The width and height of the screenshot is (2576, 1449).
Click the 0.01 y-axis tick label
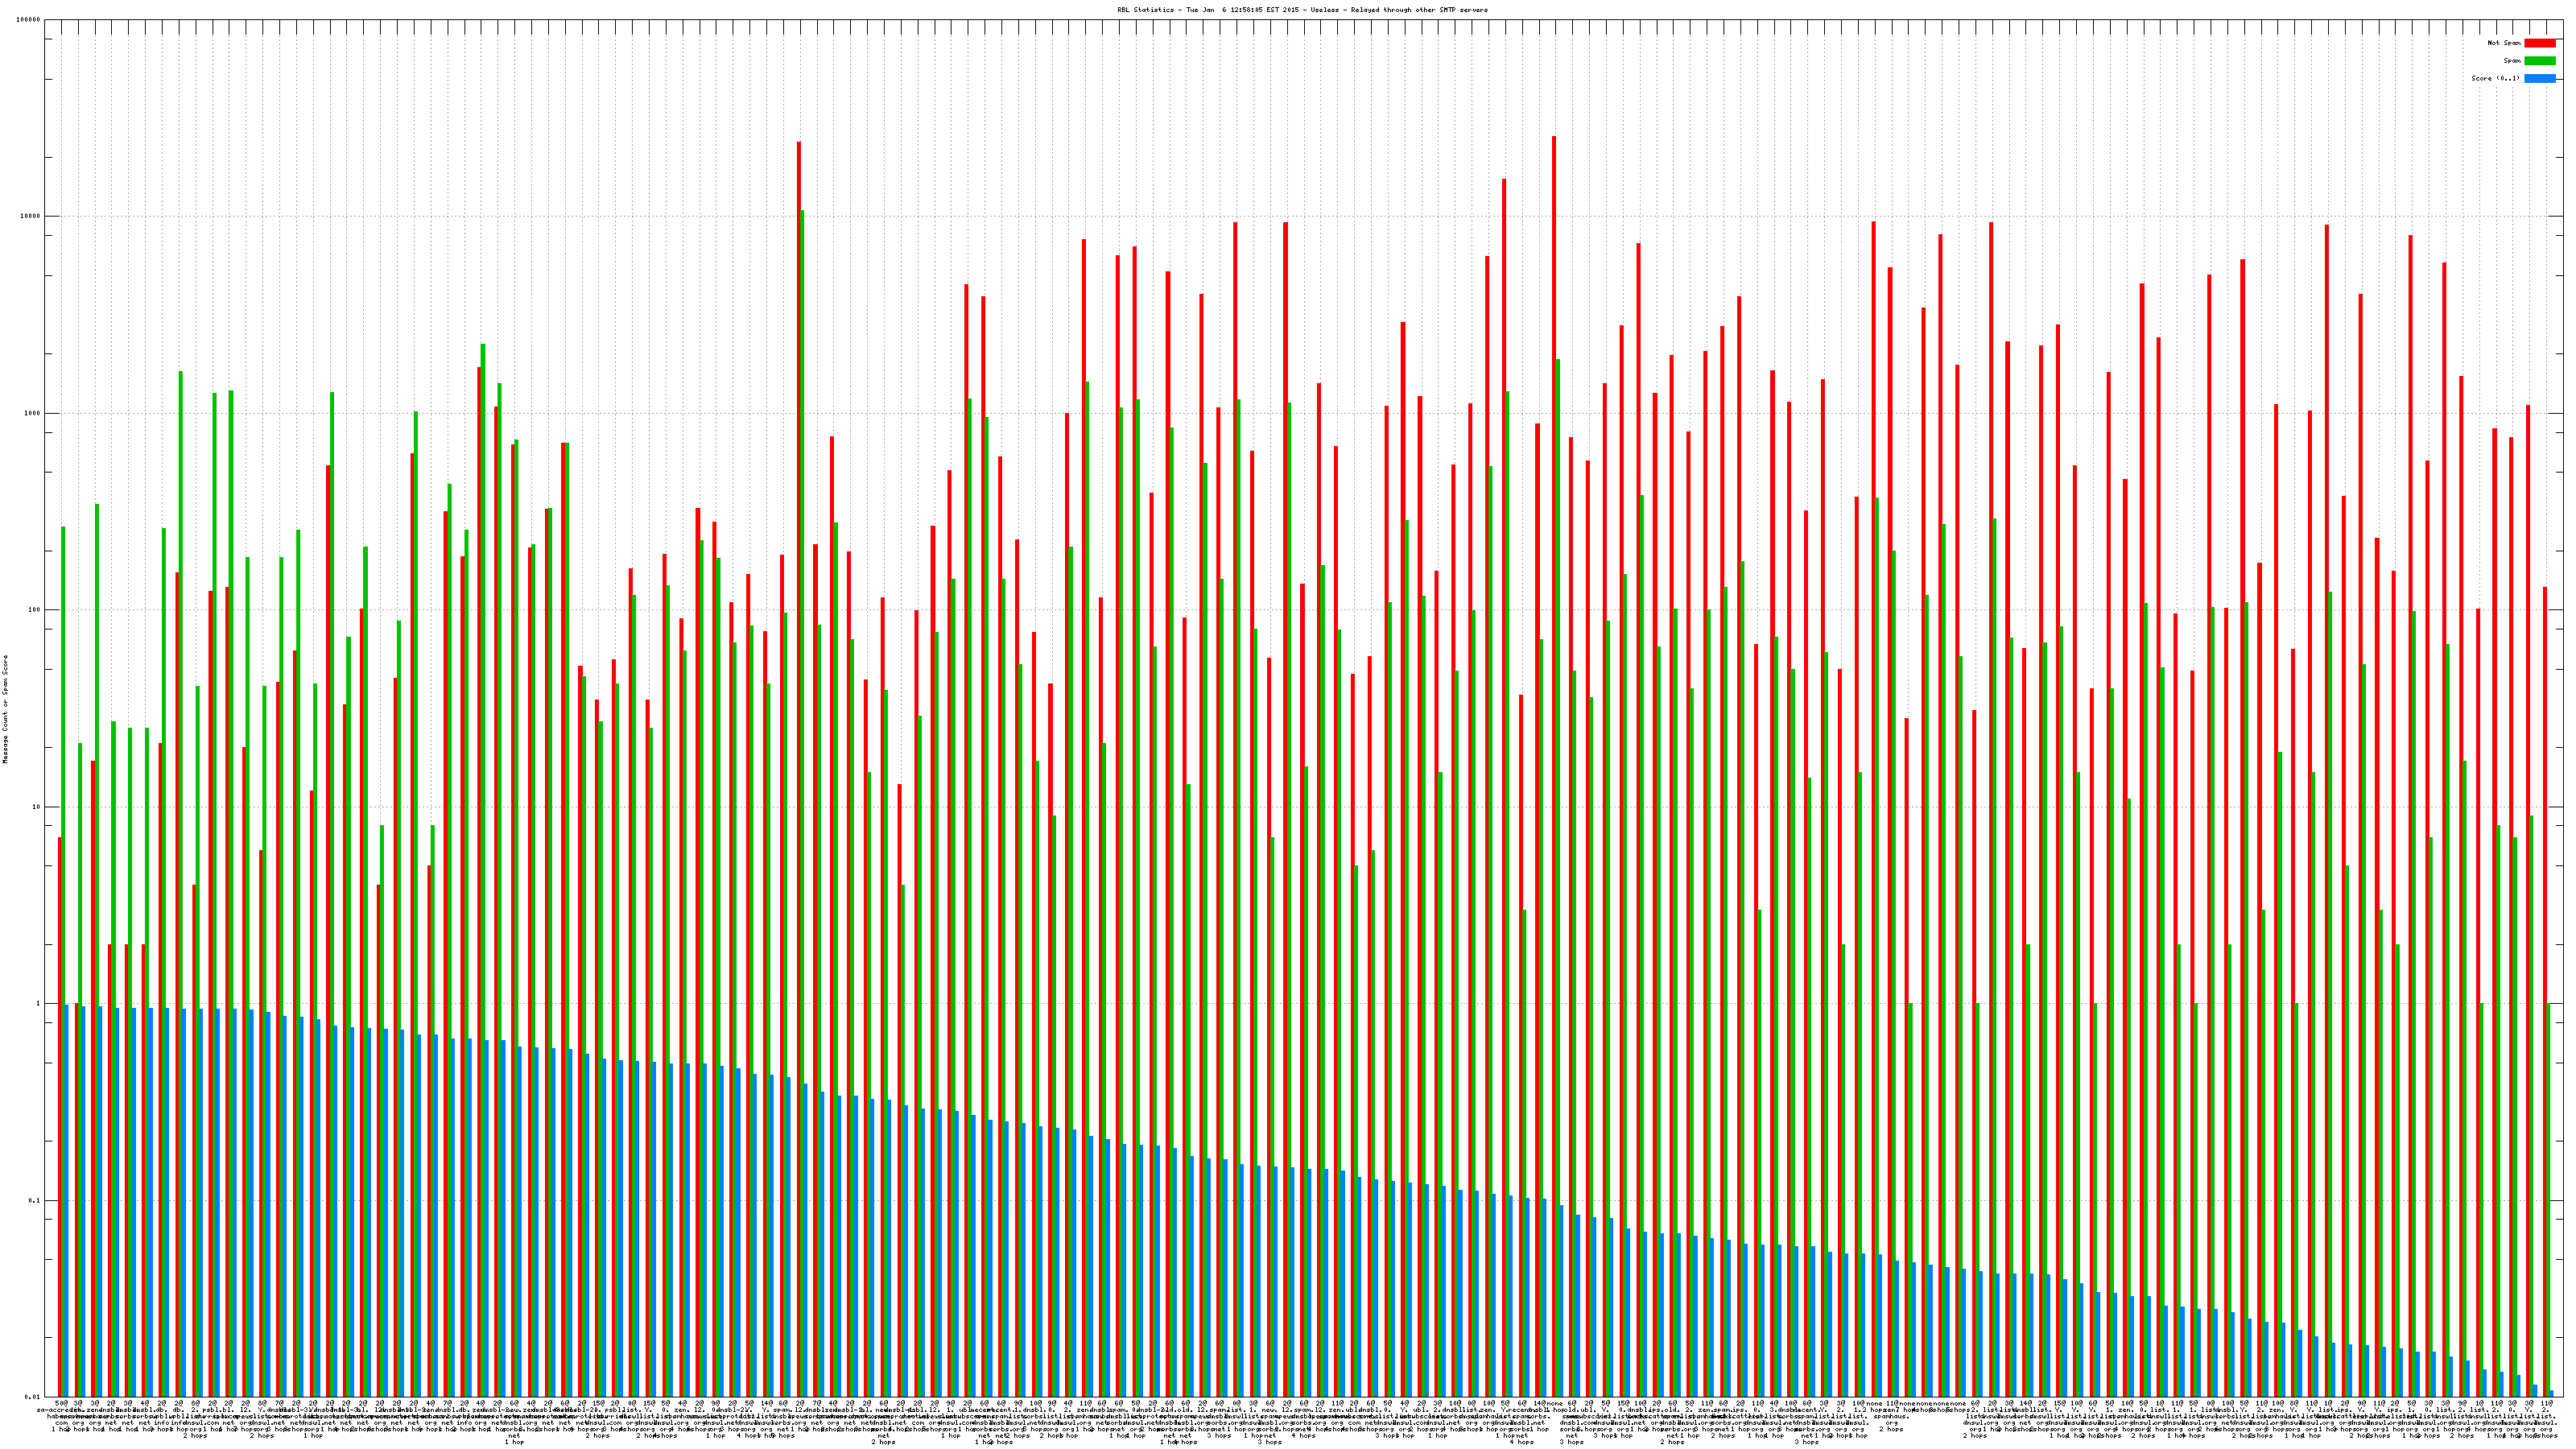(33, 1397)
